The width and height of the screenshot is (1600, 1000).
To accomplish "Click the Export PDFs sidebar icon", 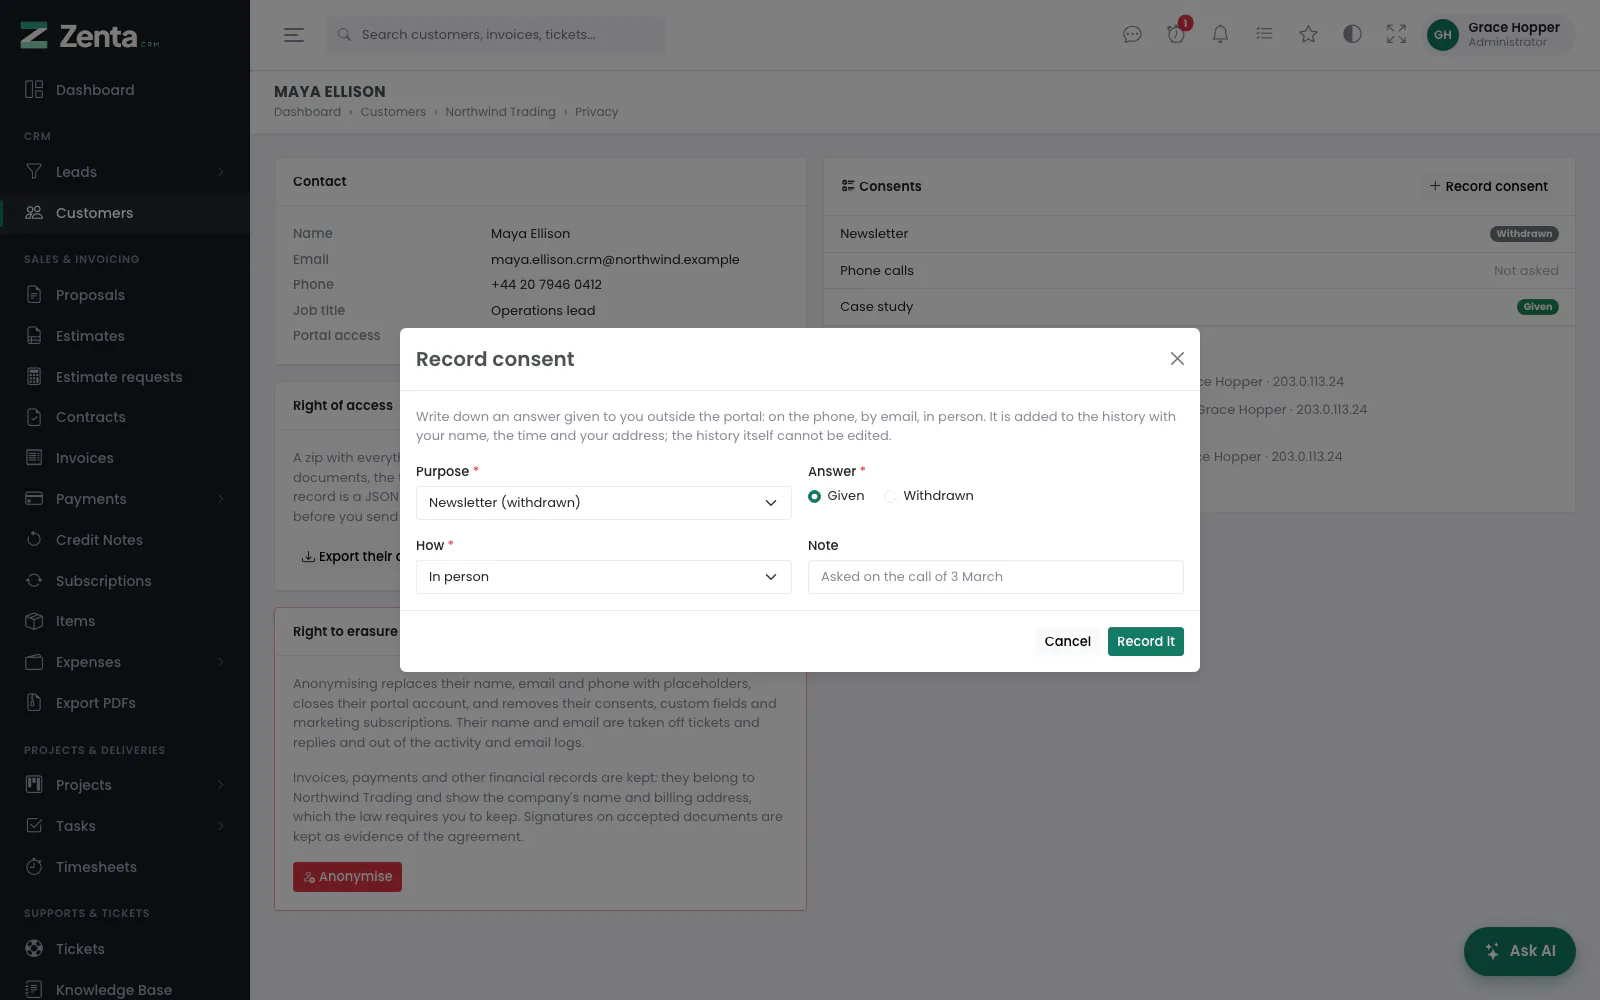I will coord(34,703).
